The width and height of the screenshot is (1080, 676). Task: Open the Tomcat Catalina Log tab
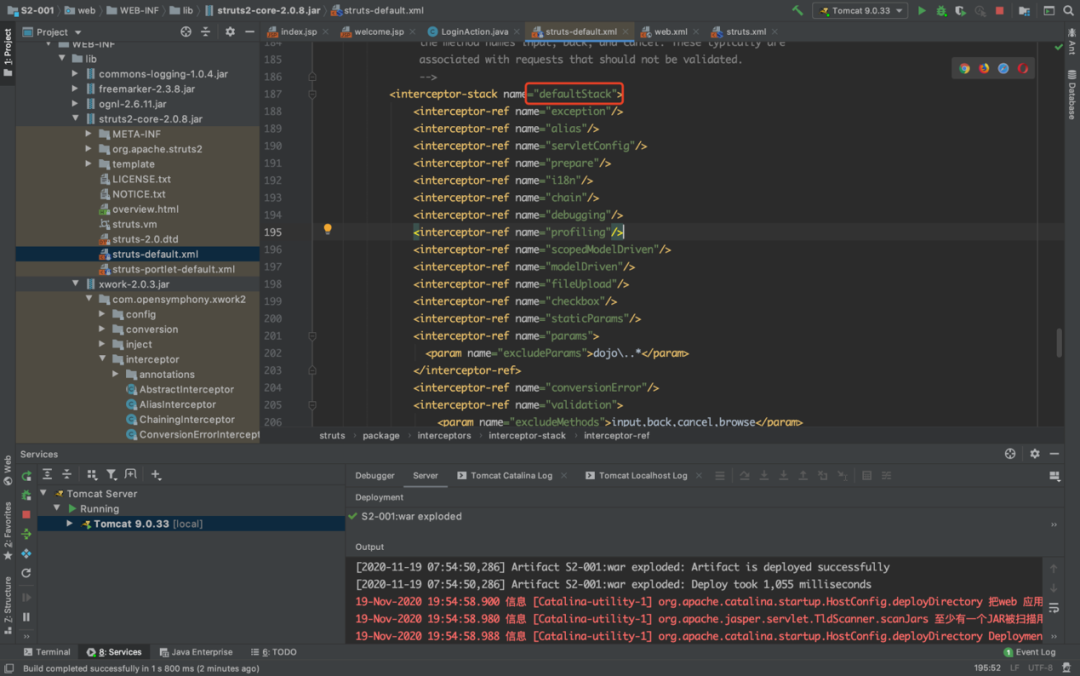pyautogui.click(x=511, y=475)
